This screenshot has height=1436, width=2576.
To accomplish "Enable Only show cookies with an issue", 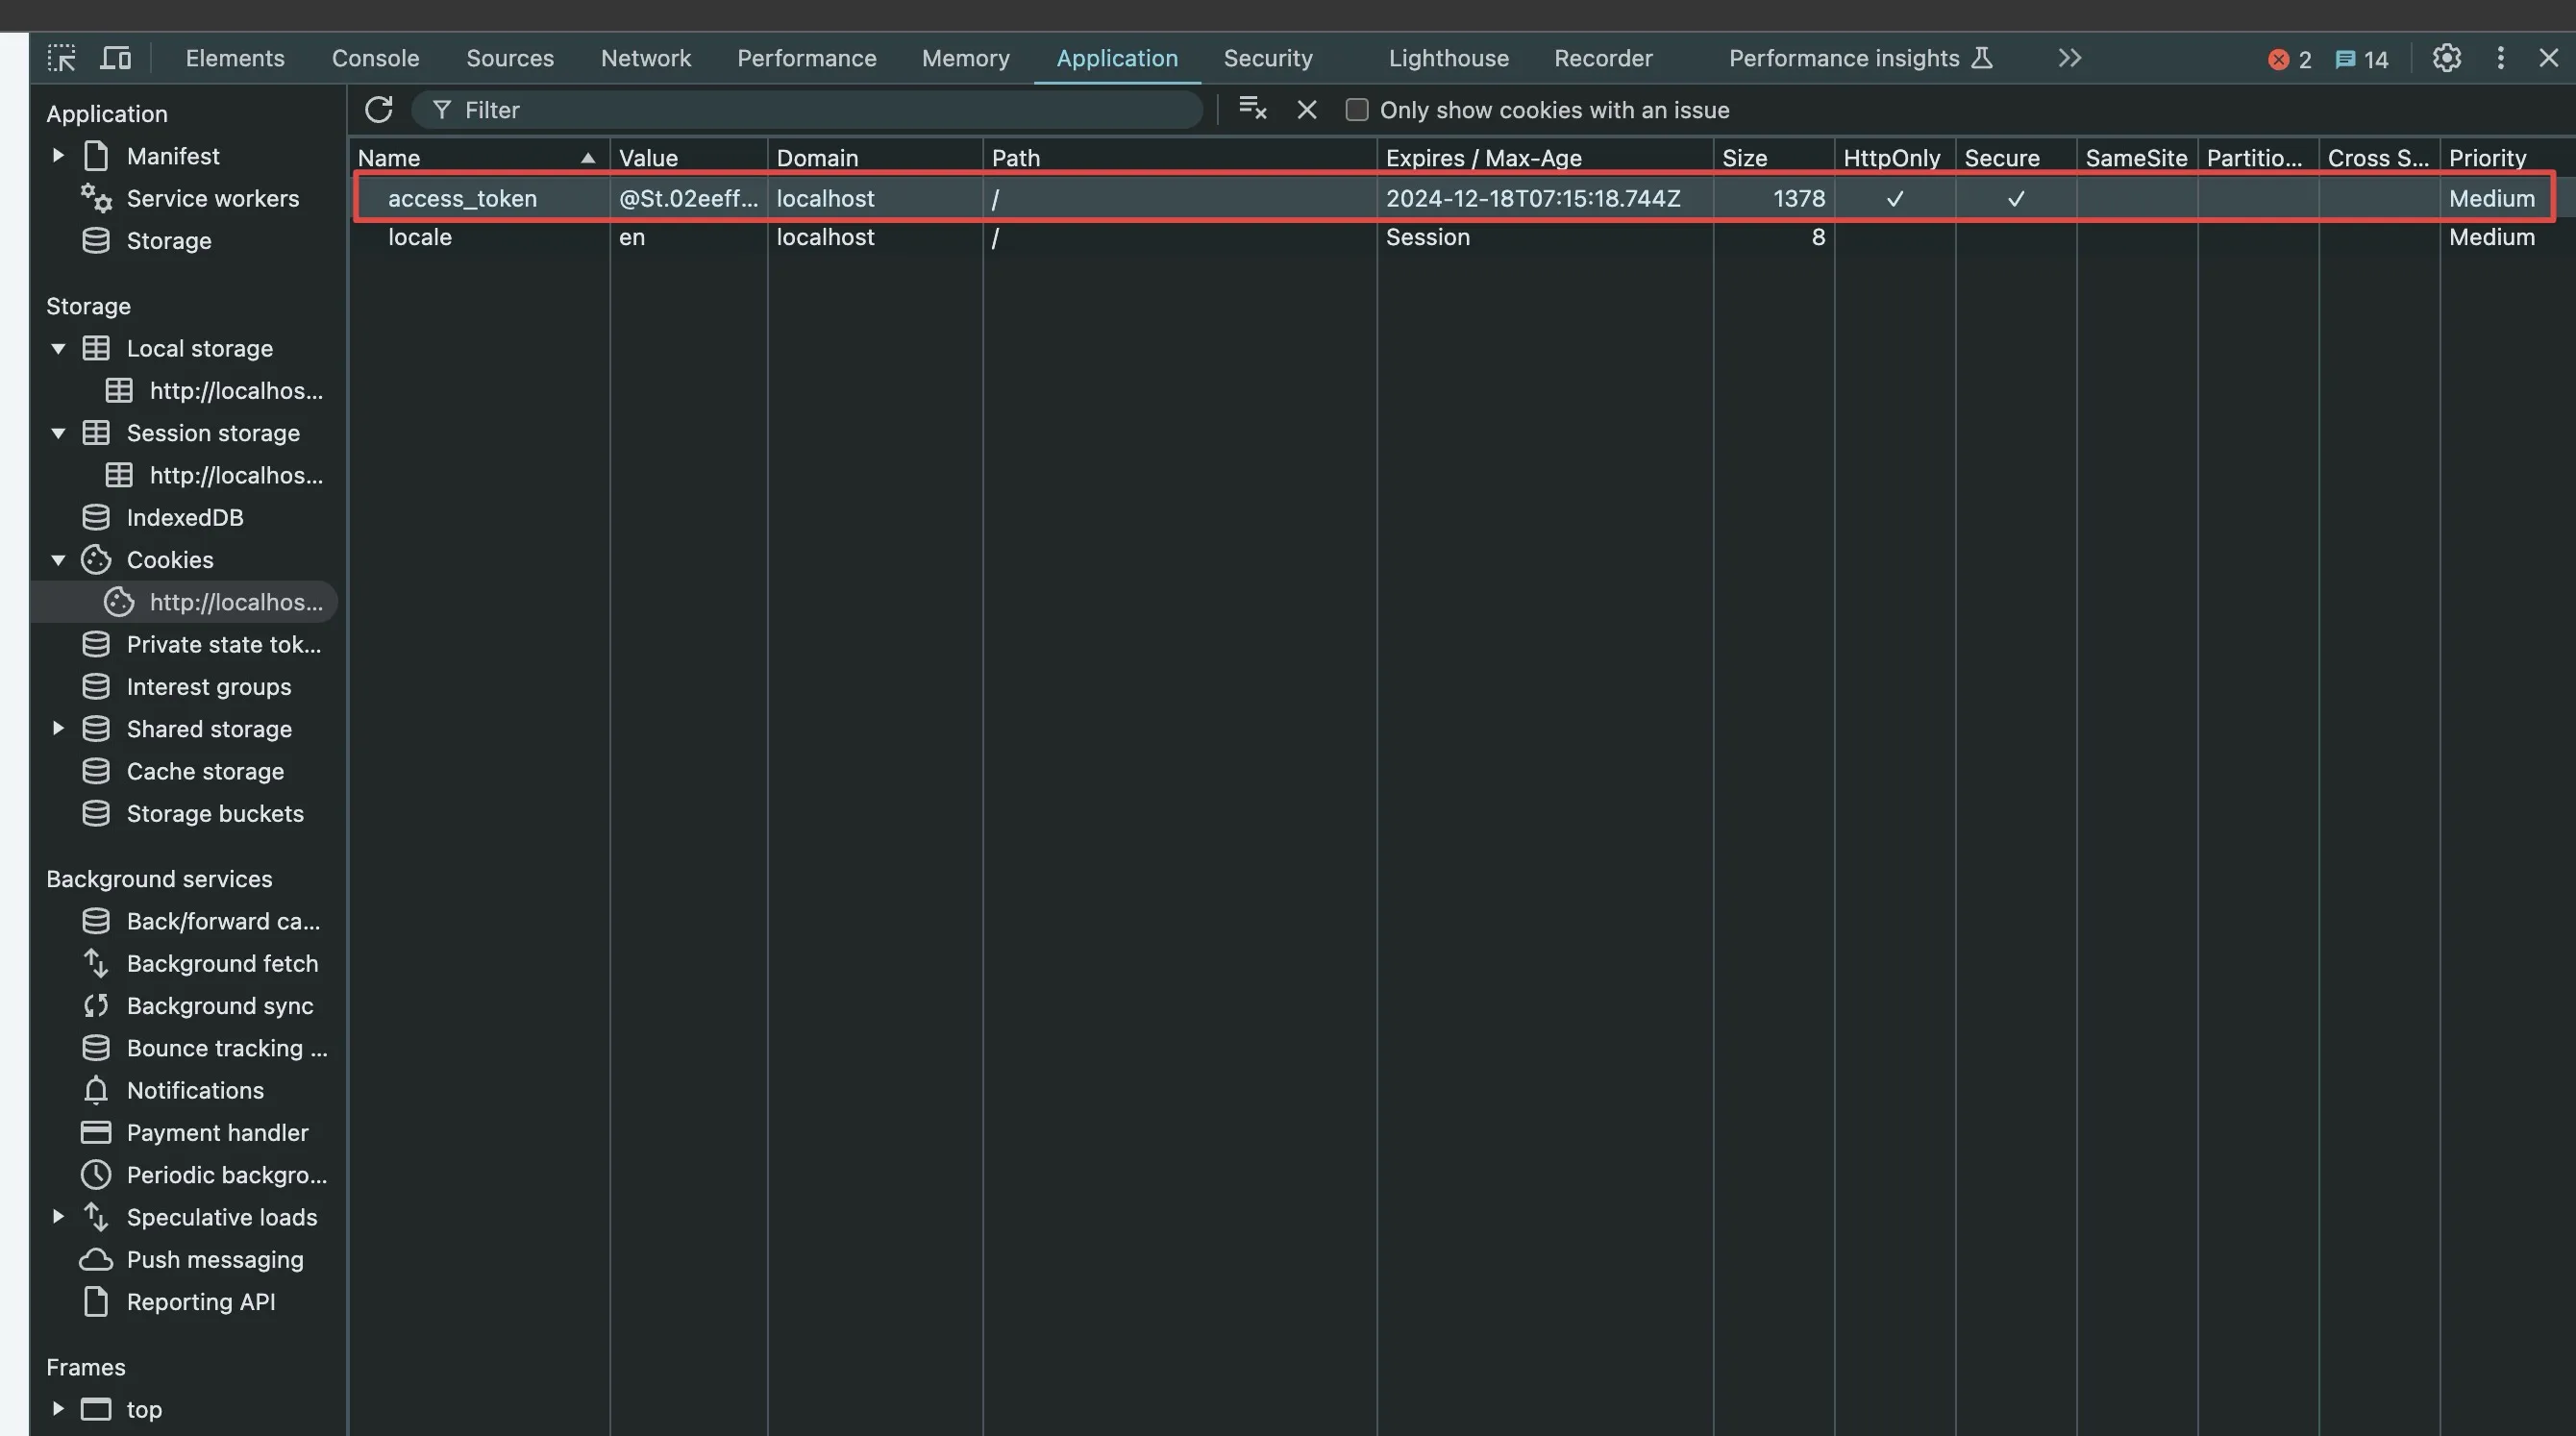I will [x=1357, y=110].
